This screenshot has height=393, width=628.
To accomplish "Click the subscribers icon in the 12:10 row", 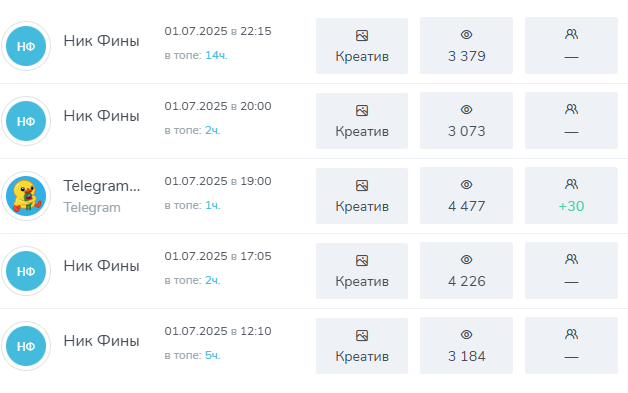I will [x=571, y=334].
